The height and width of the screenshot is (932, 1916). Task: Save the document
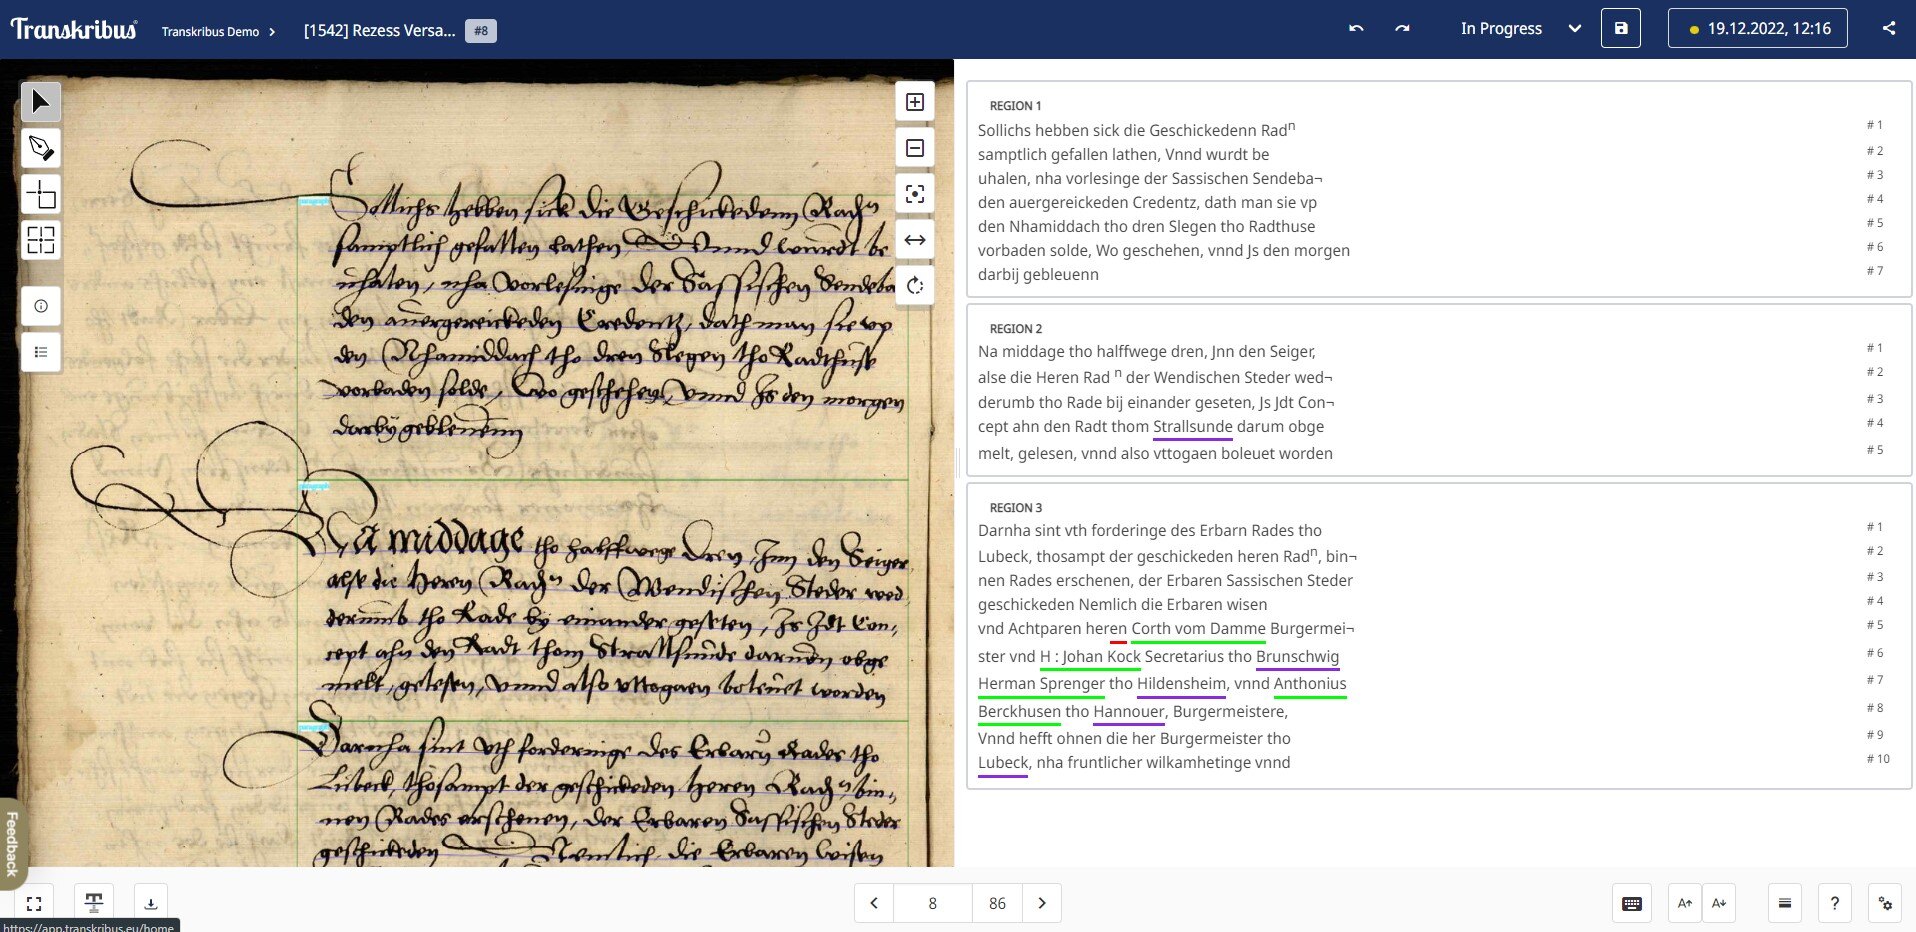(x=1621, y=28)
